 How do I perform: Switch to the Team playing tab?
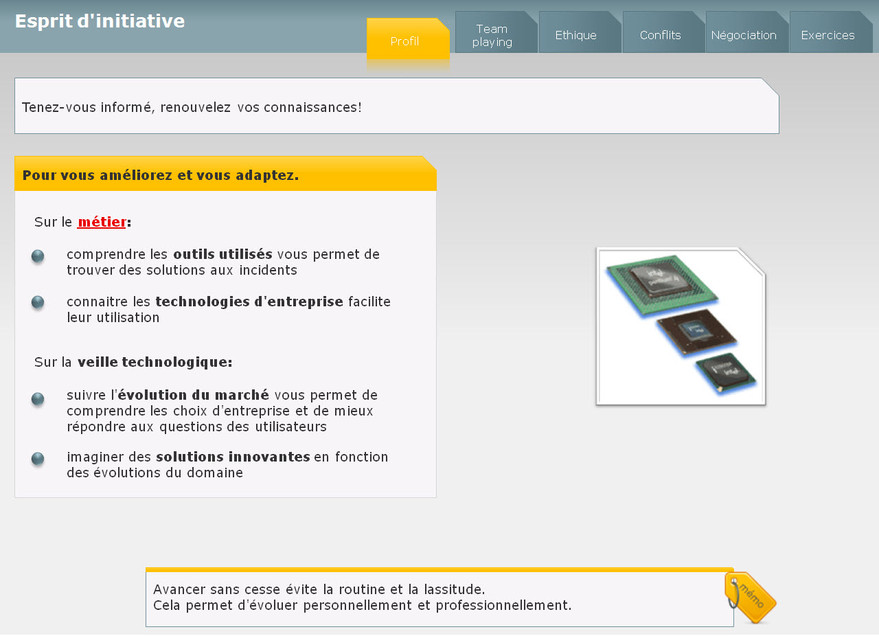[492, 35]
